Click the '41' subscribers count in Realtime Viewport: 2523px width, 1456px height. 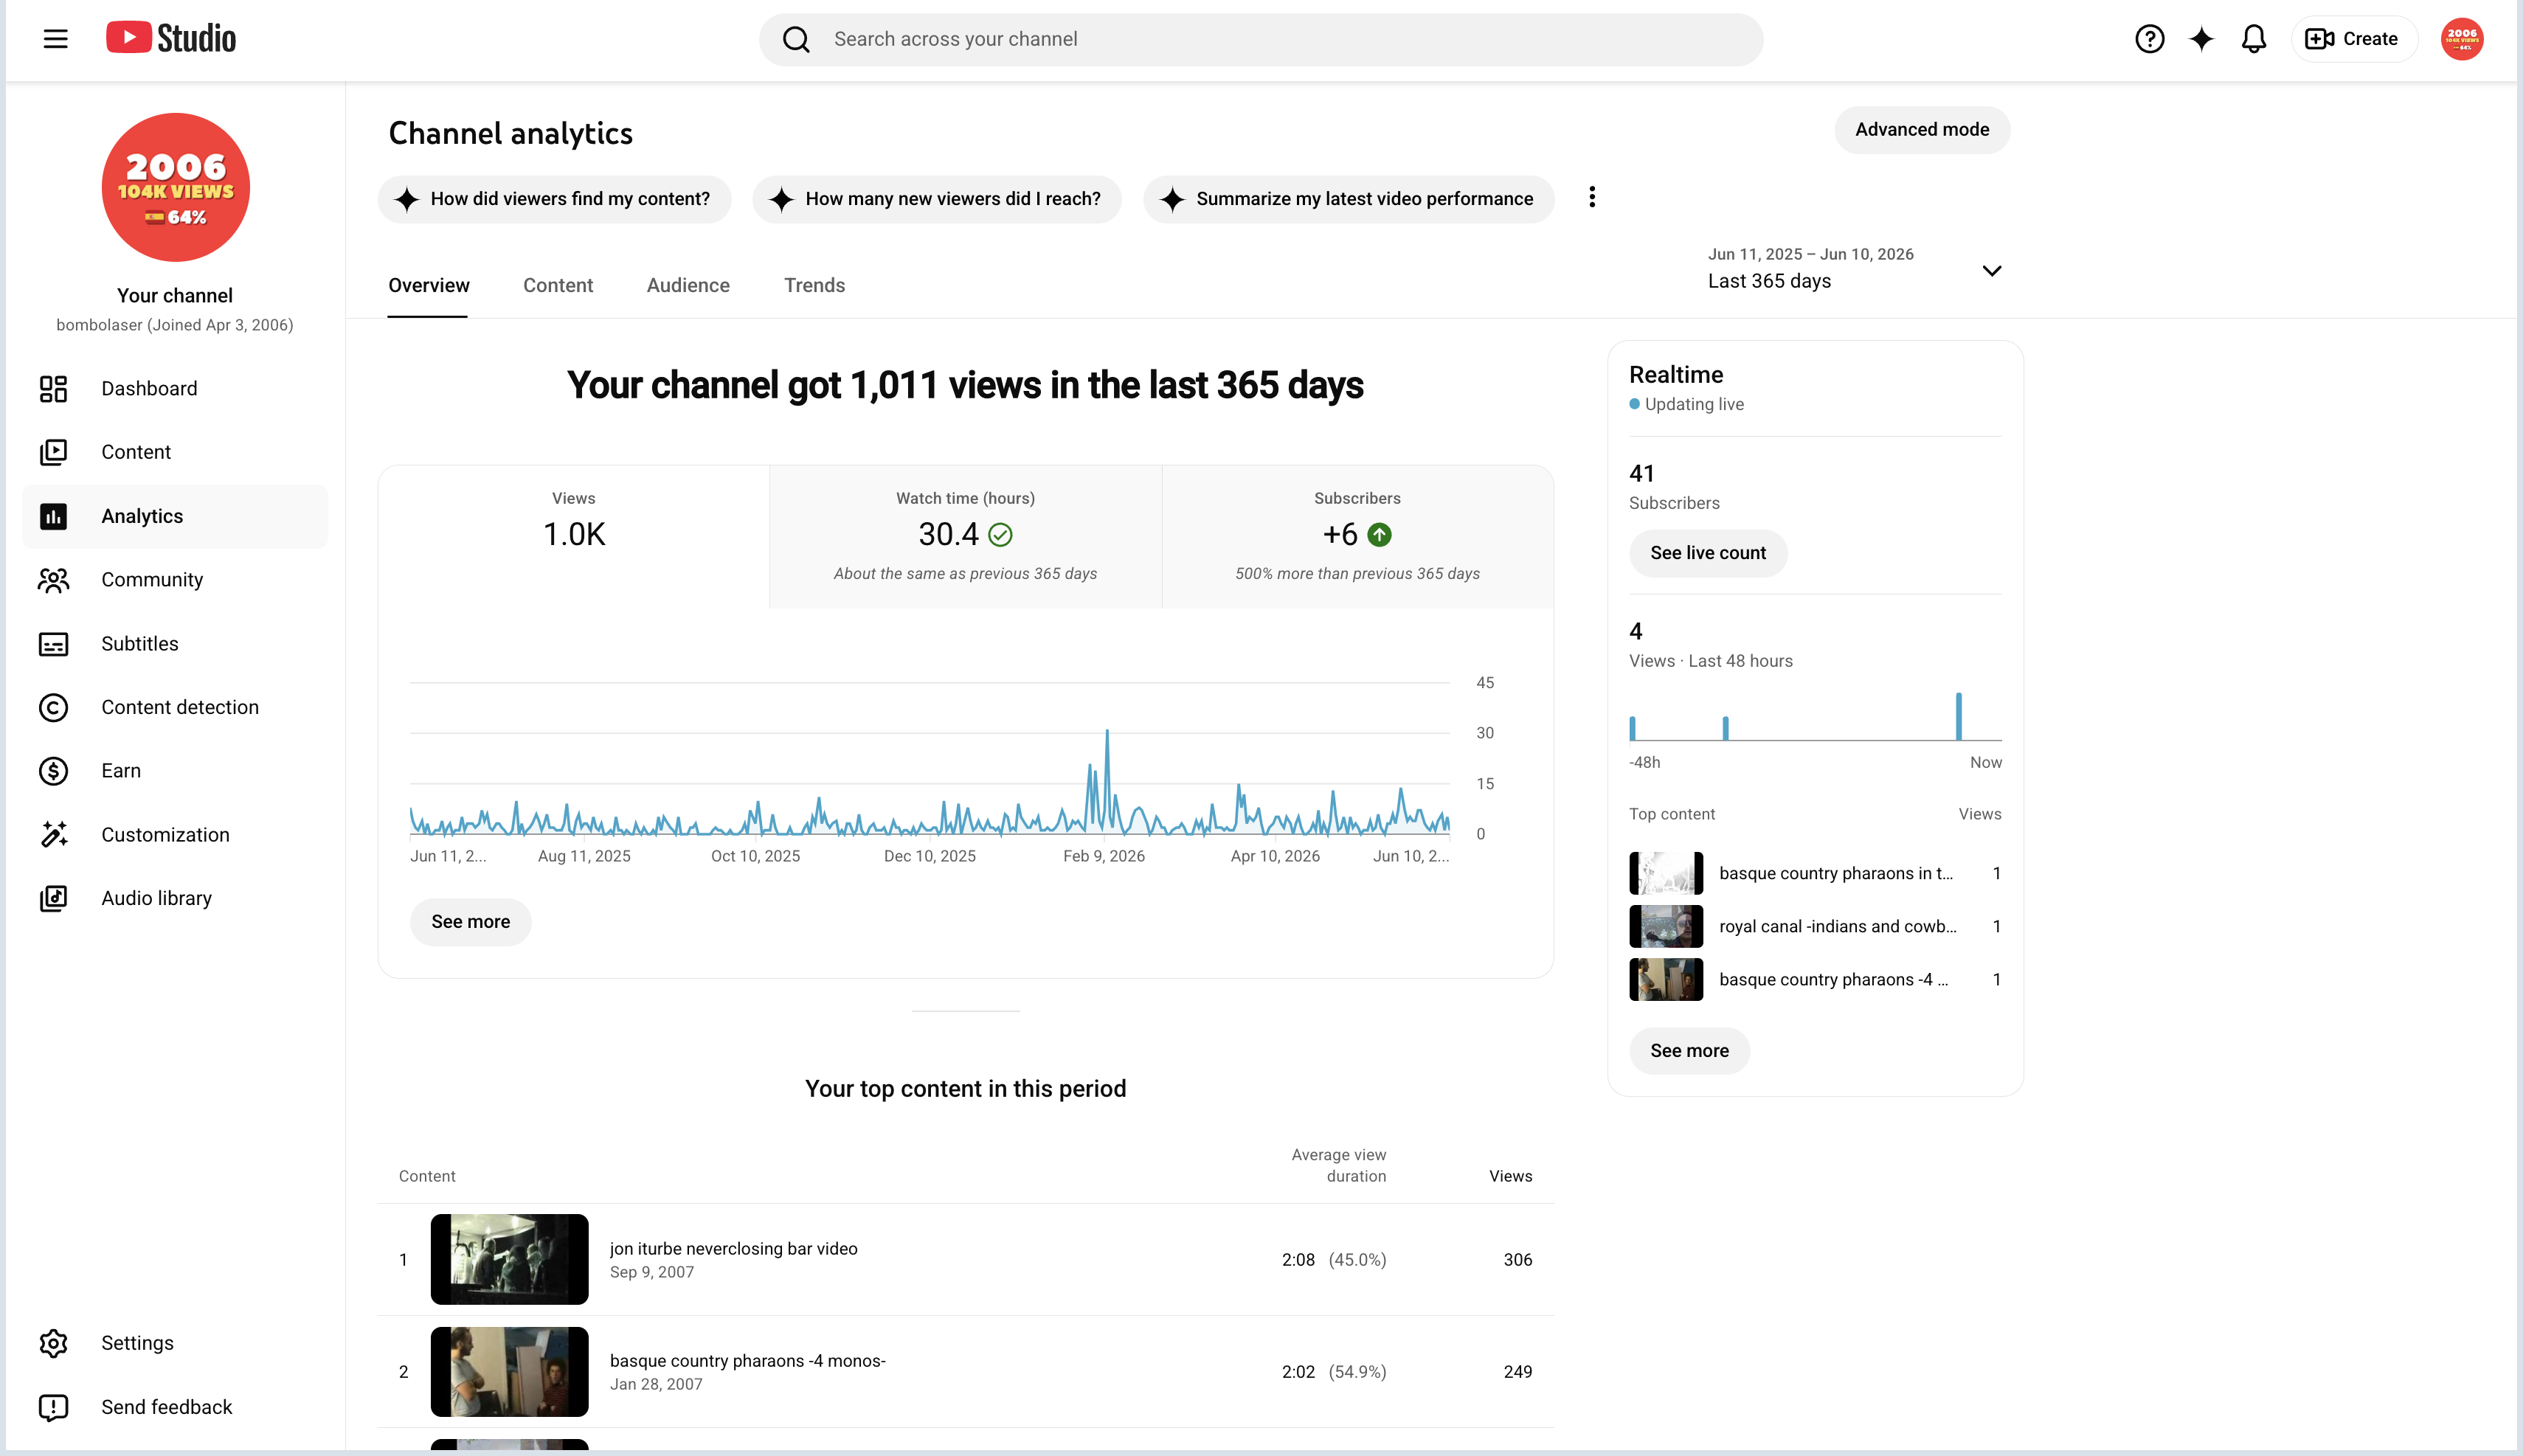click(1642, 473)
